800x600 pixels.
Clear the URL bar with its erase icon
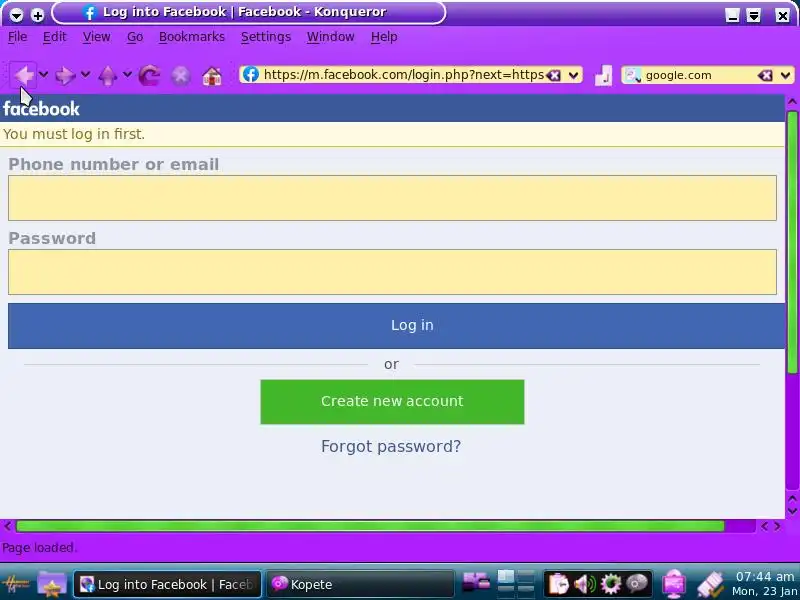click(x=554, y=76)
